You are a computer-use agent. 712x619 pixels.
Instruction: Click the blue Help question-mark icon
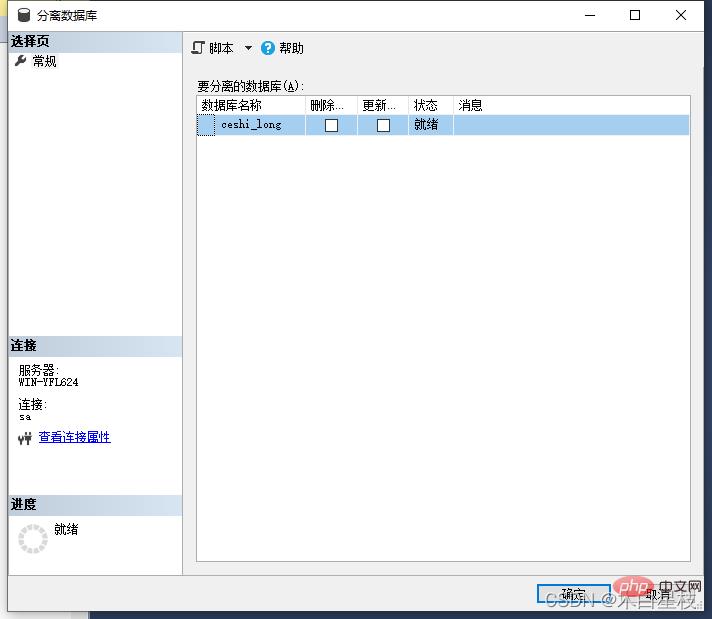point(268,48)
